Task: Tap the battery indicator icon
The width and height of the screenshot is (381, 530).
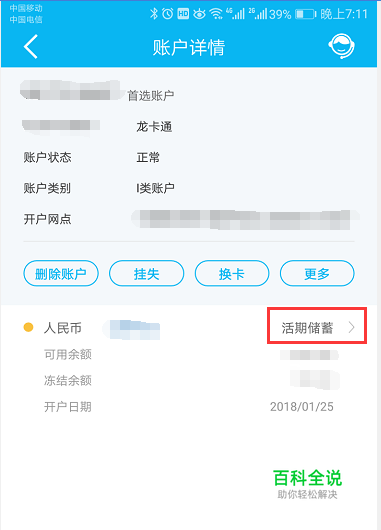Action: pyautogui.click(x=305, y=14)
